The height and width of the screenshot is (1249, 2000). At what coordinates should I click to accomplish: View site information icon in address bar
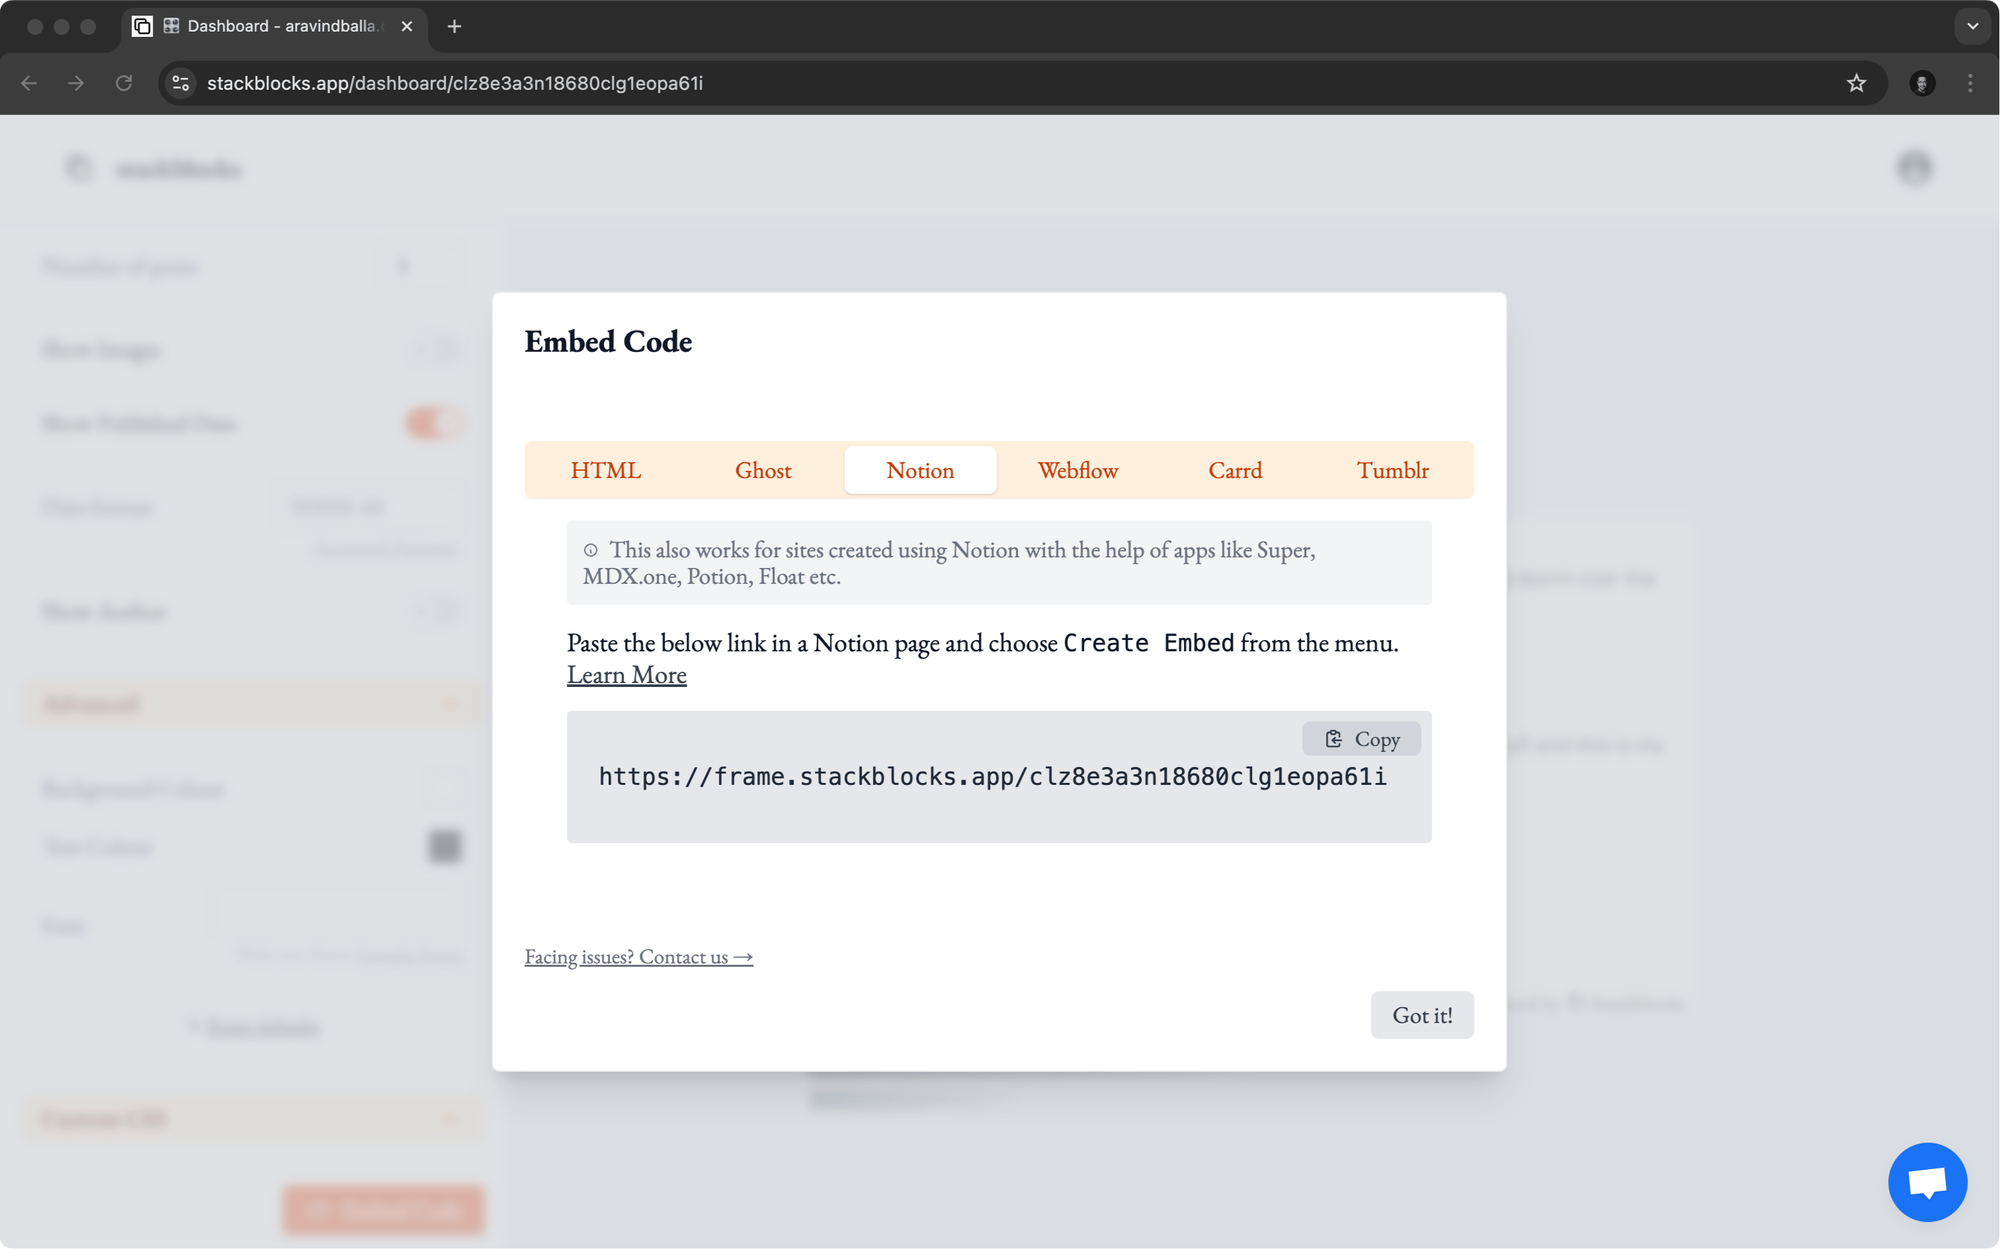click(x=181, y=83)
